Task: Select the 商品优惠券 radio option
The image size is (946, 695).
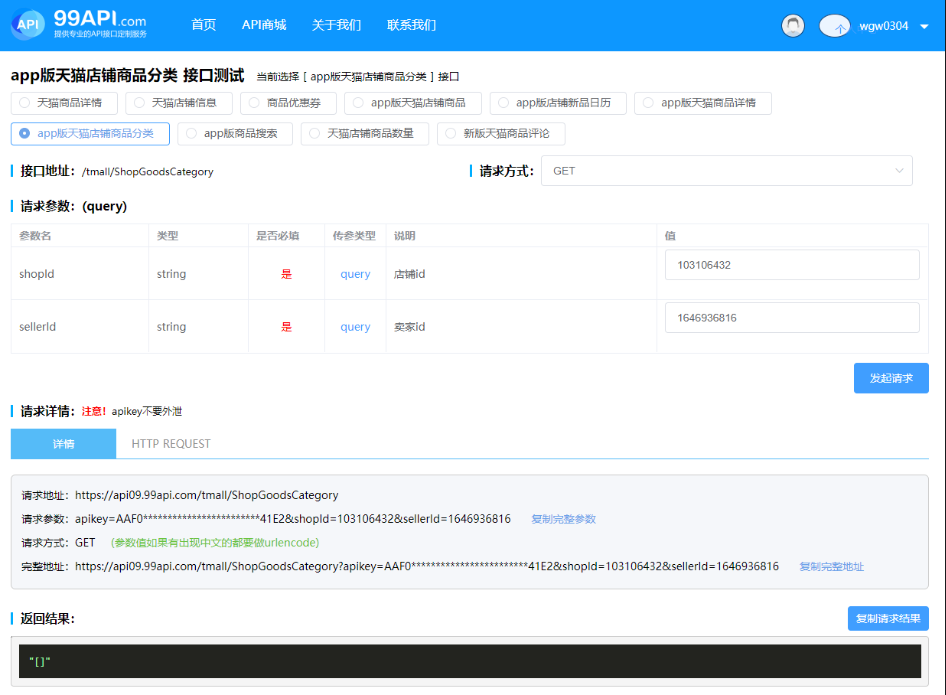Action: [288, 103]
